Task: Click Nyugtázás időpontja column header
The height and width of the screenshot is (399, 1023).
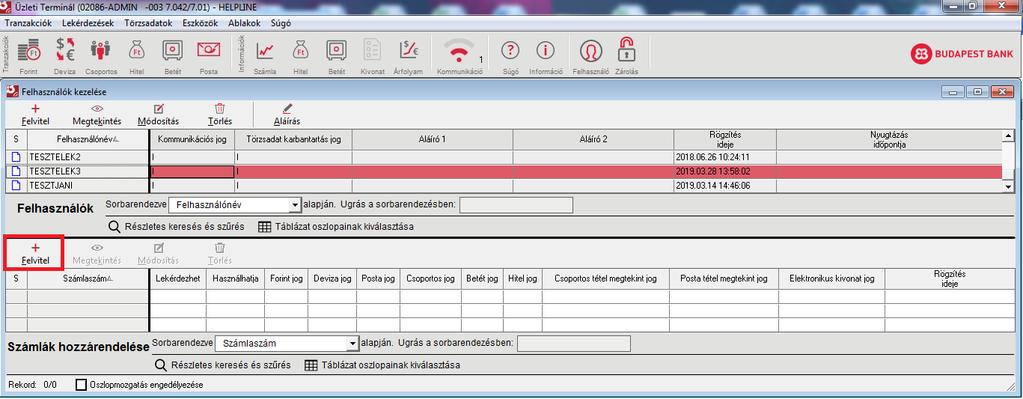Action: point(890,140)
